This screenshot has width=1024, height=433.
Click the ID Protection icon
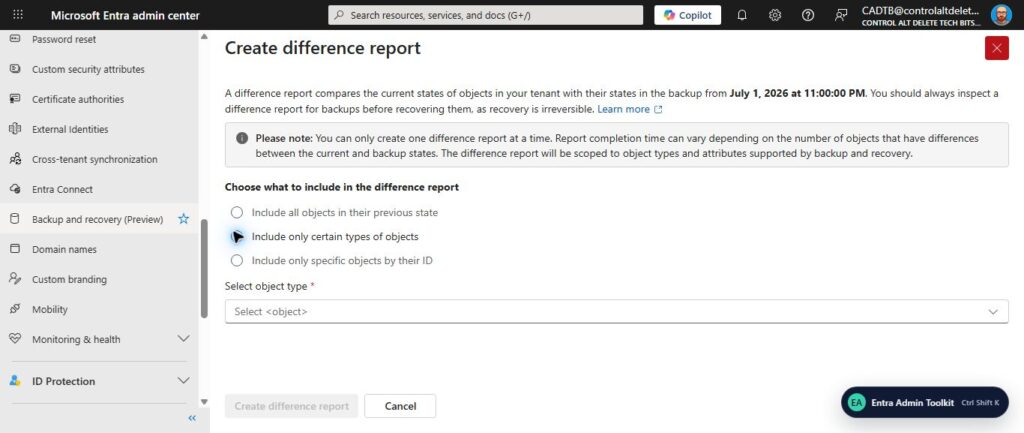(x=15, y=381)
